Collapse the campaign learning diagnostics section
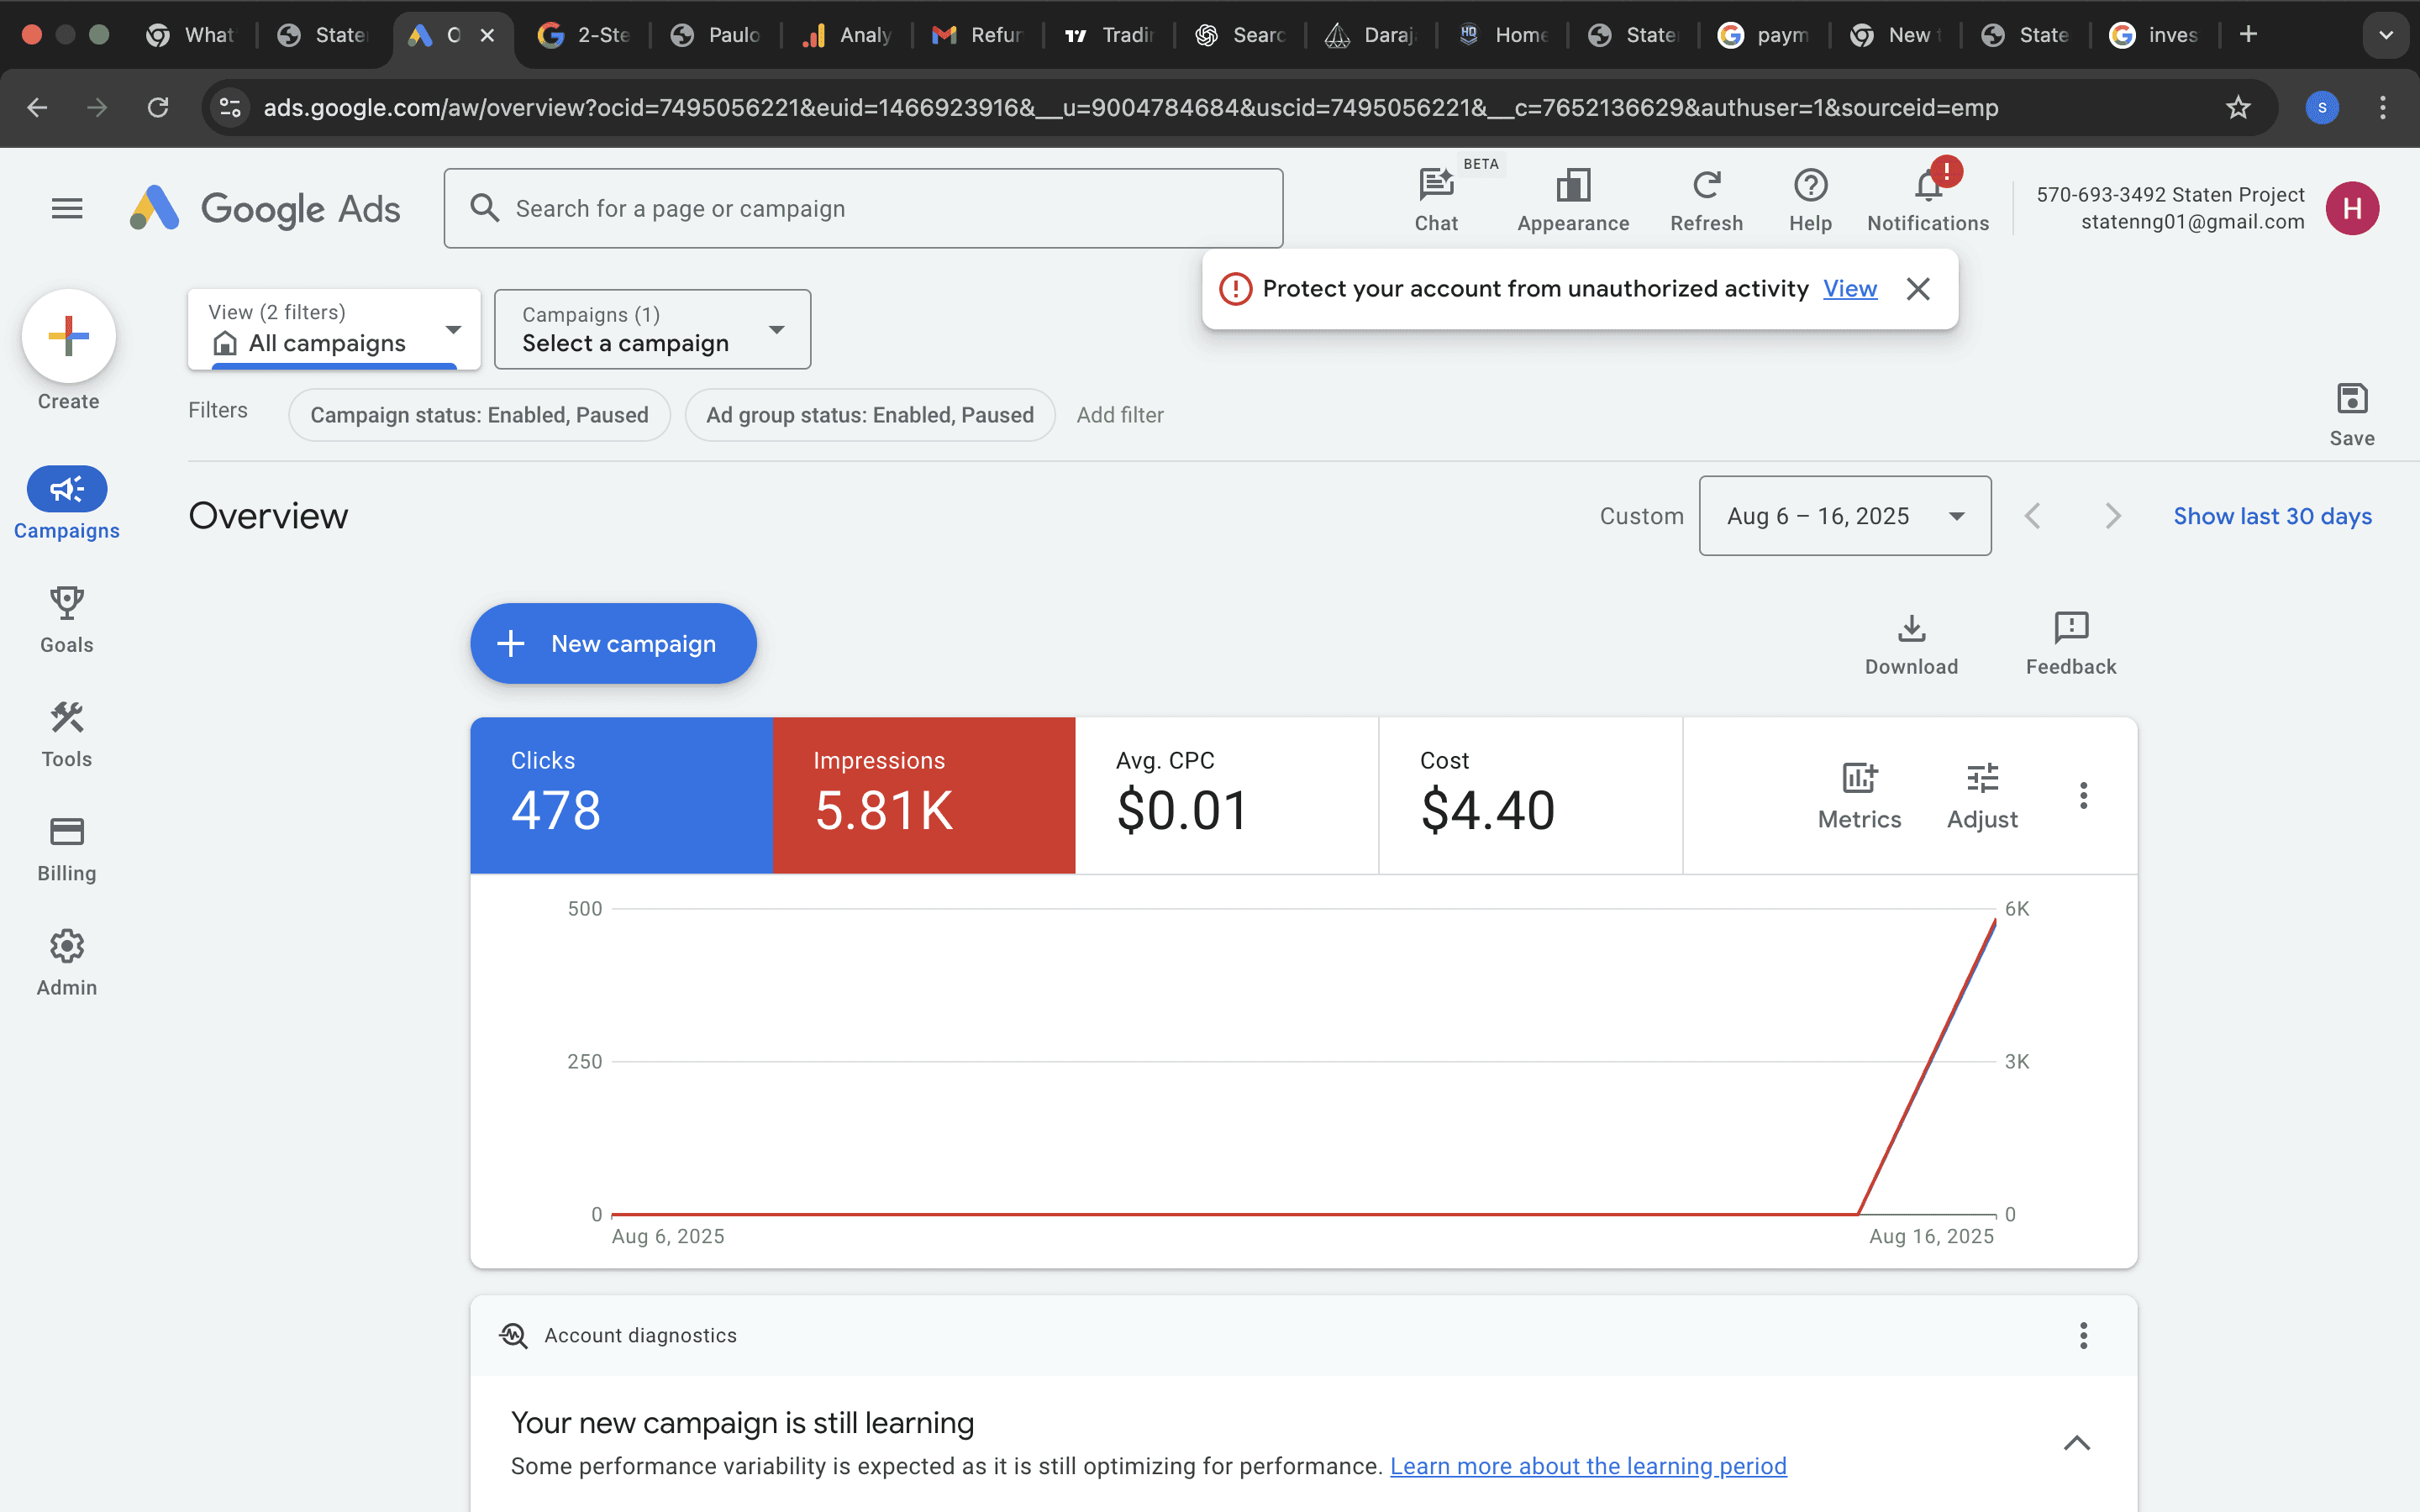2420x1512 pixels. pyautogui.click(x=2076, y=1442)
